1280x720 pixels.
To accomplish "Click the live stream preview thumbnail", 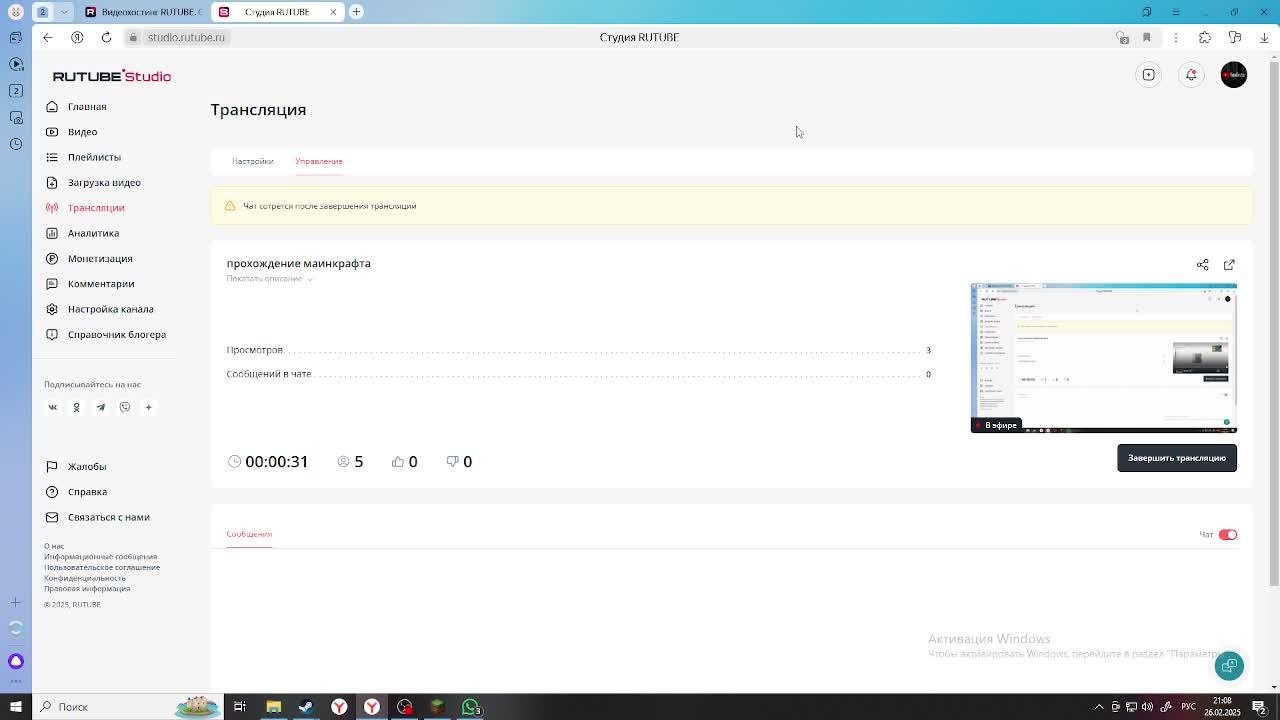I will [x=1104, y=358].
